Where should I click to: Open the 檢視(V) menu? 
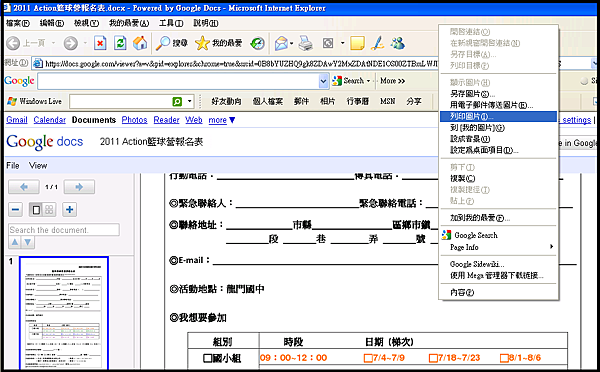point(86,23)
